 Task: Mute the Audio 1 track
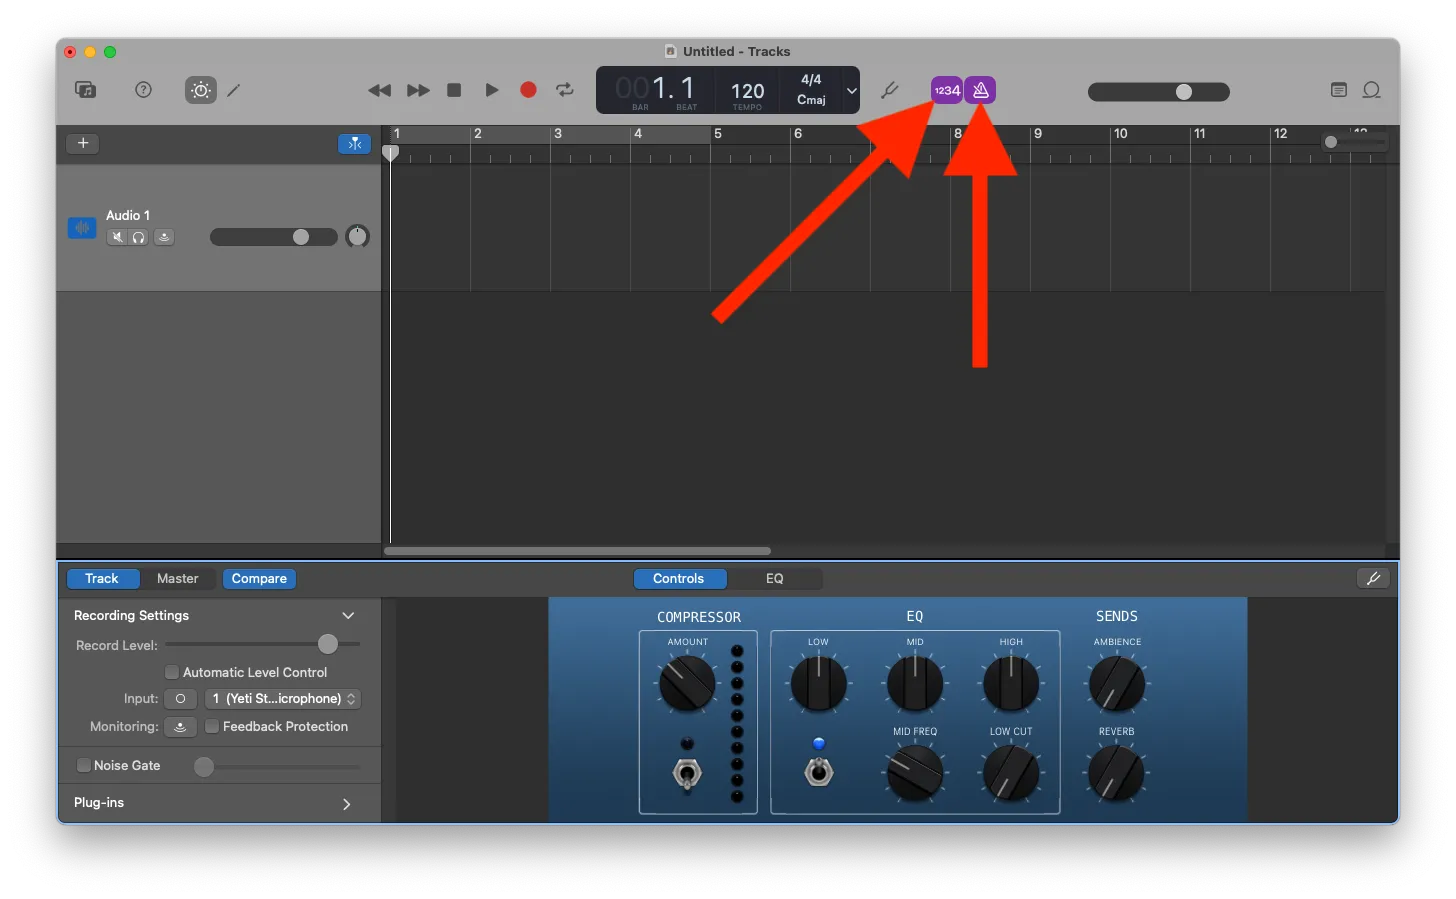coord(117,237)
